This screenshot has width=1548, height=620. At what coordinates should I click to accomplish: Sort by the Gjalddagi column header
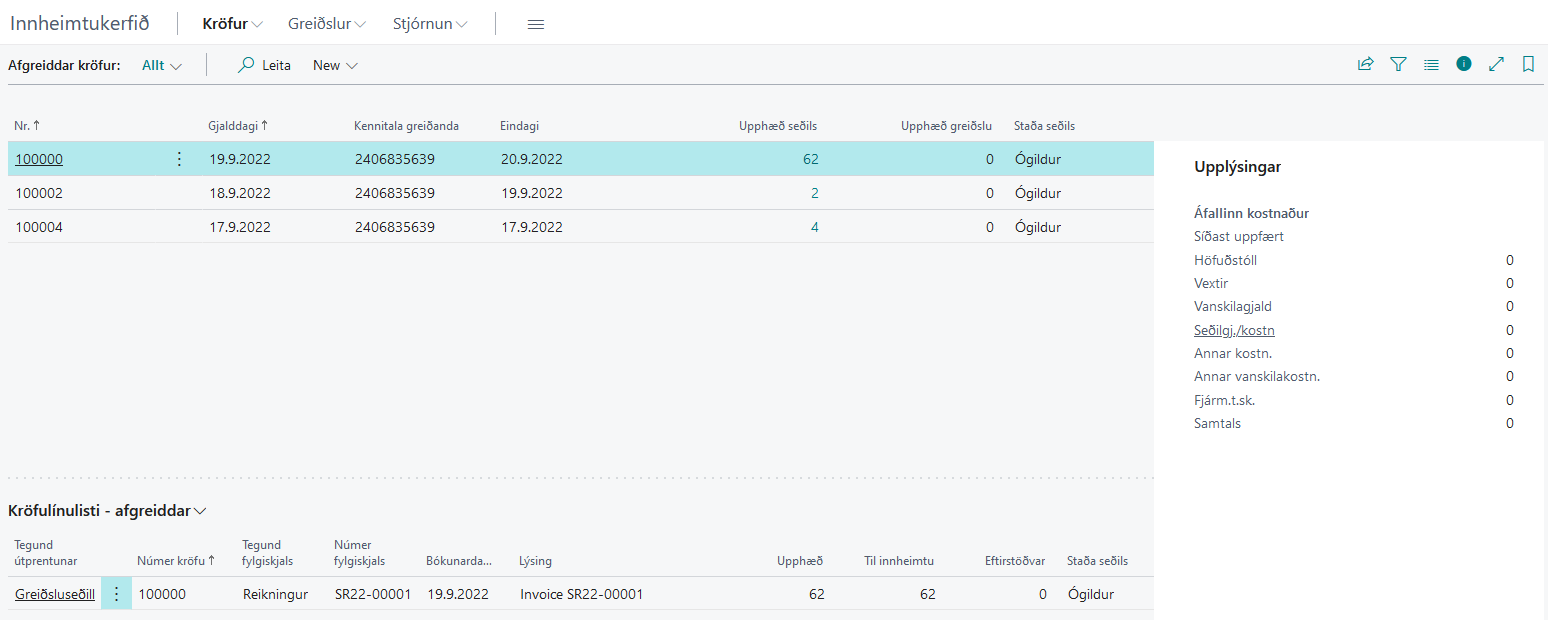[238, 126]
